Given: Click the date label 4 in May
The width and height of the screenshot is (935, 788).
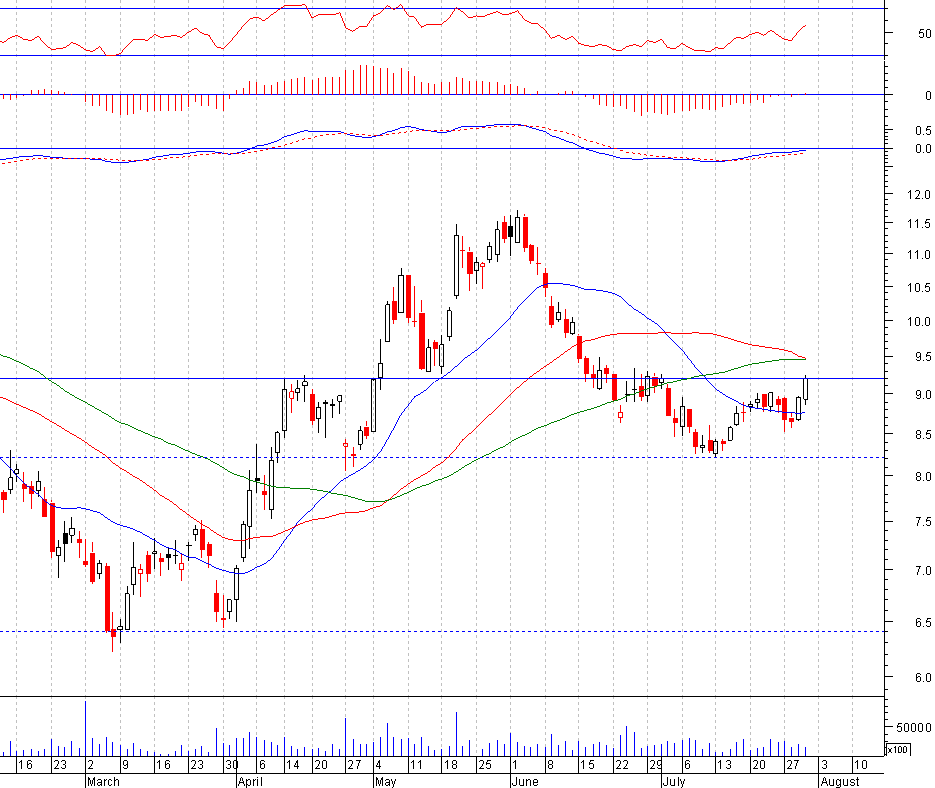Looking at the screenshot, I should (379, 765).
